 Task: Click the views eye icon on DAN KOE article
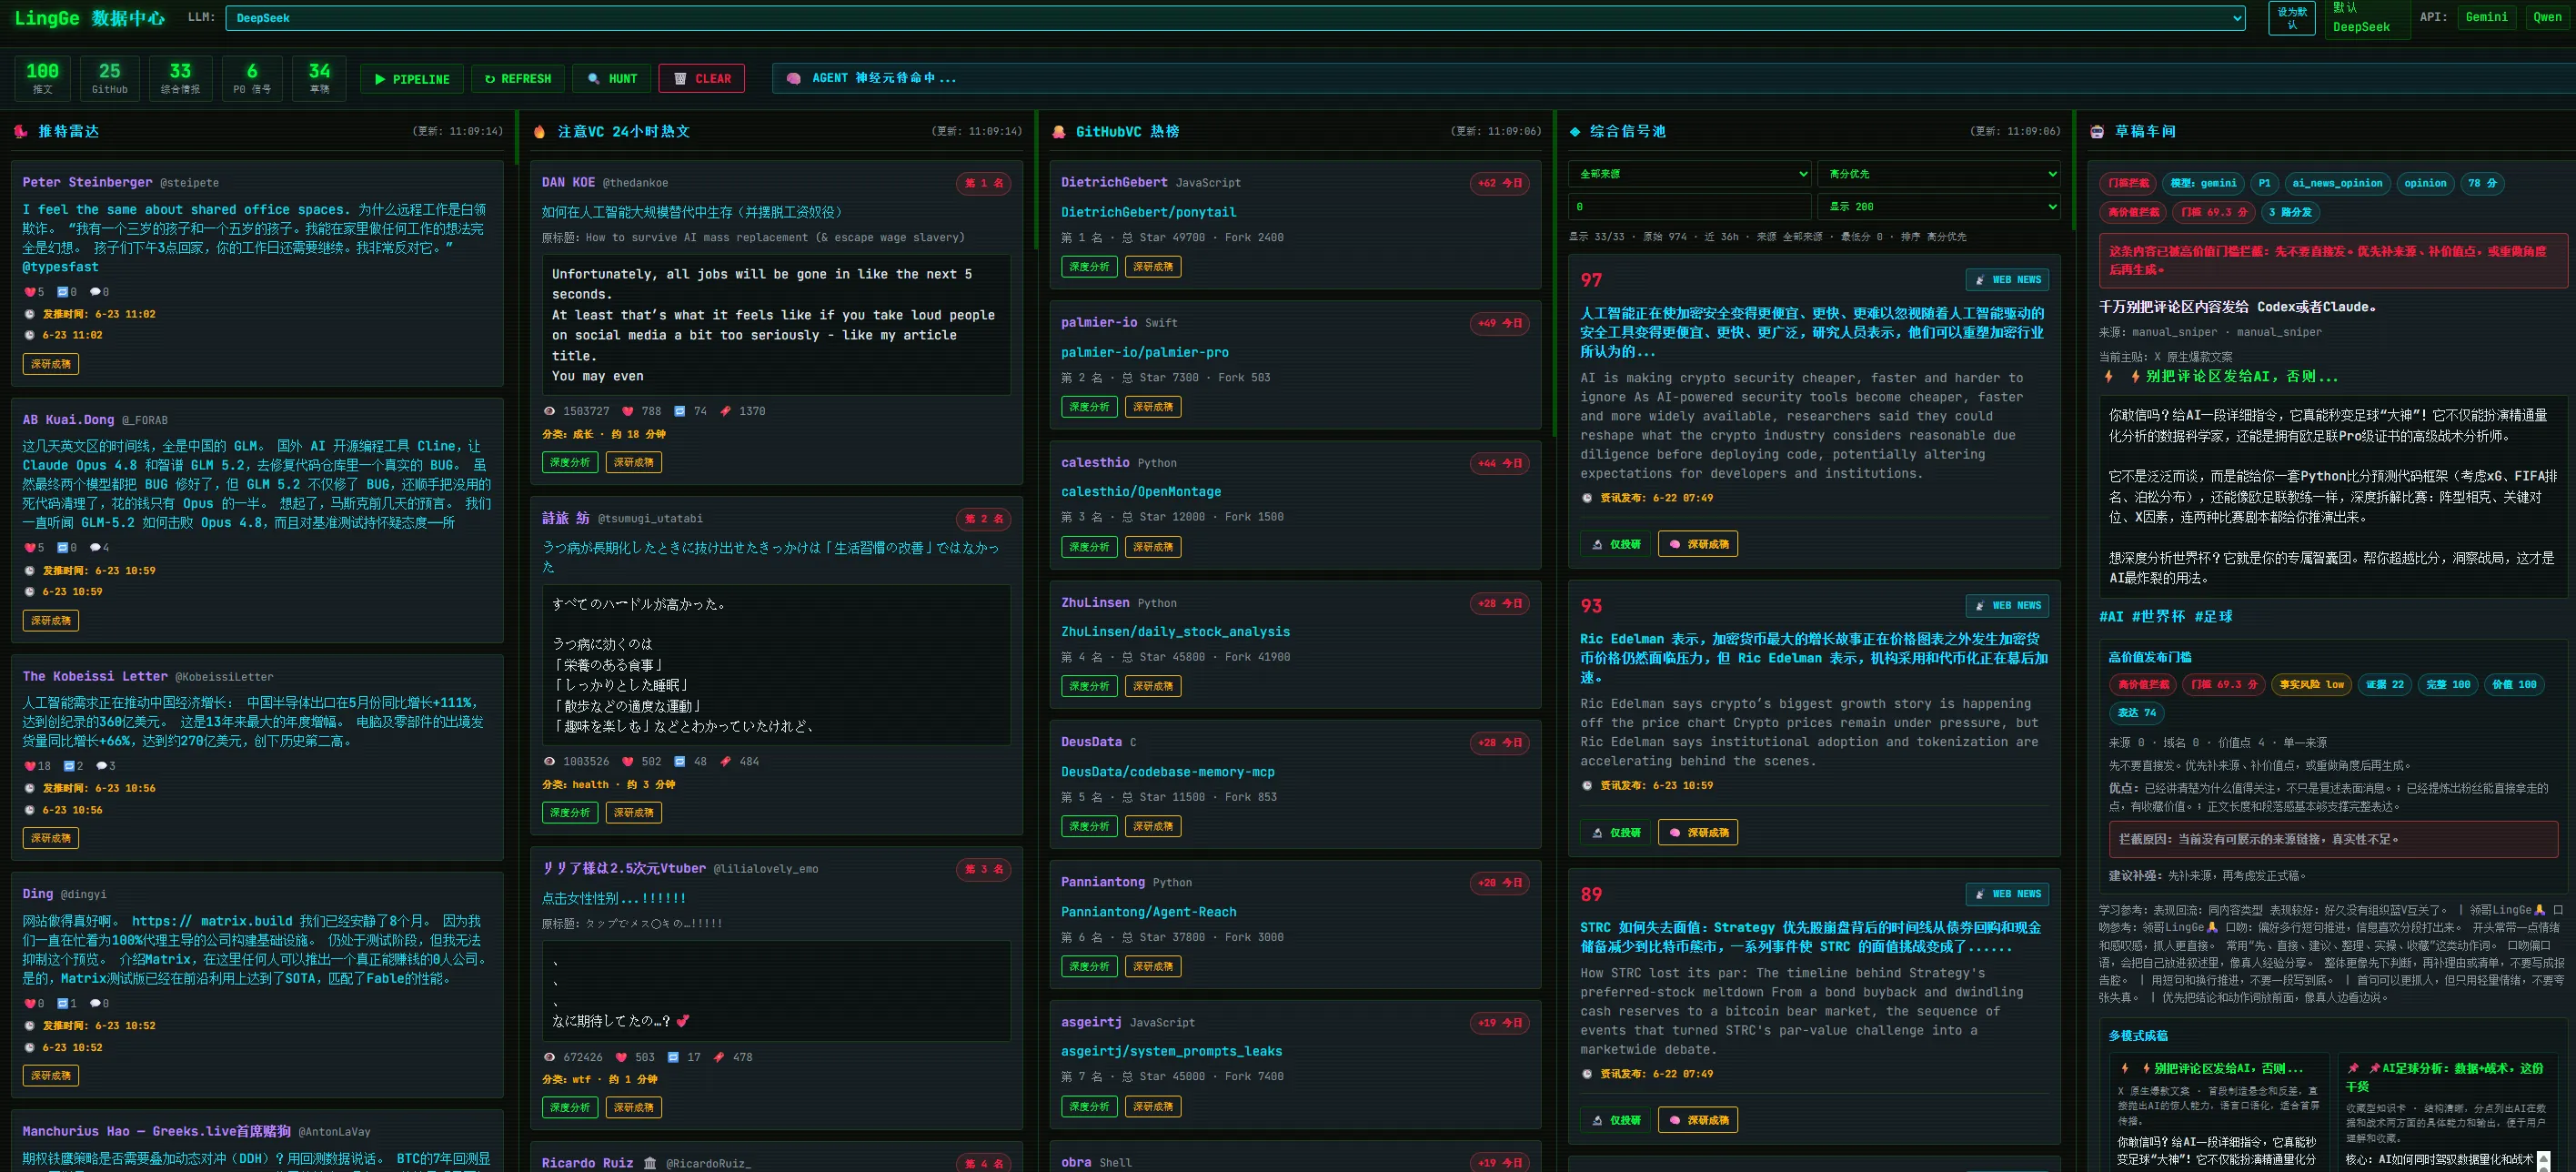tap(549, 411)
